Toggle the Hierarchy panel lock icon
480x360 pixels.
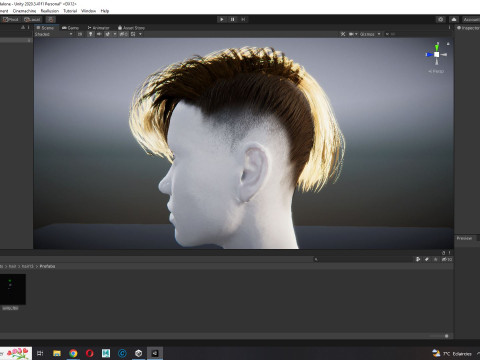pyautogui.click(x=23, y=27)
